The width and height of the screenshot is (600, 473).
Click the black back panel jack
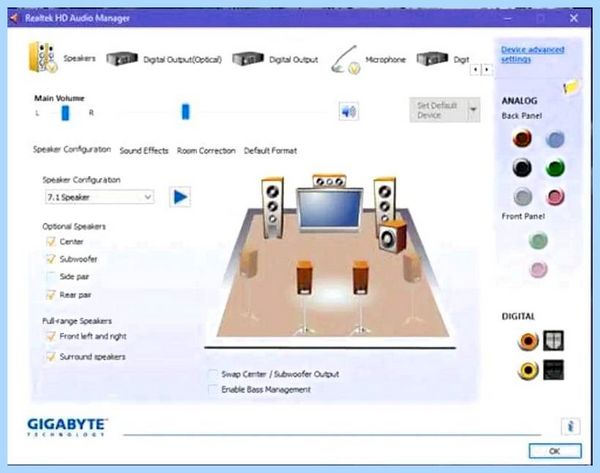(x=522, y=167)
